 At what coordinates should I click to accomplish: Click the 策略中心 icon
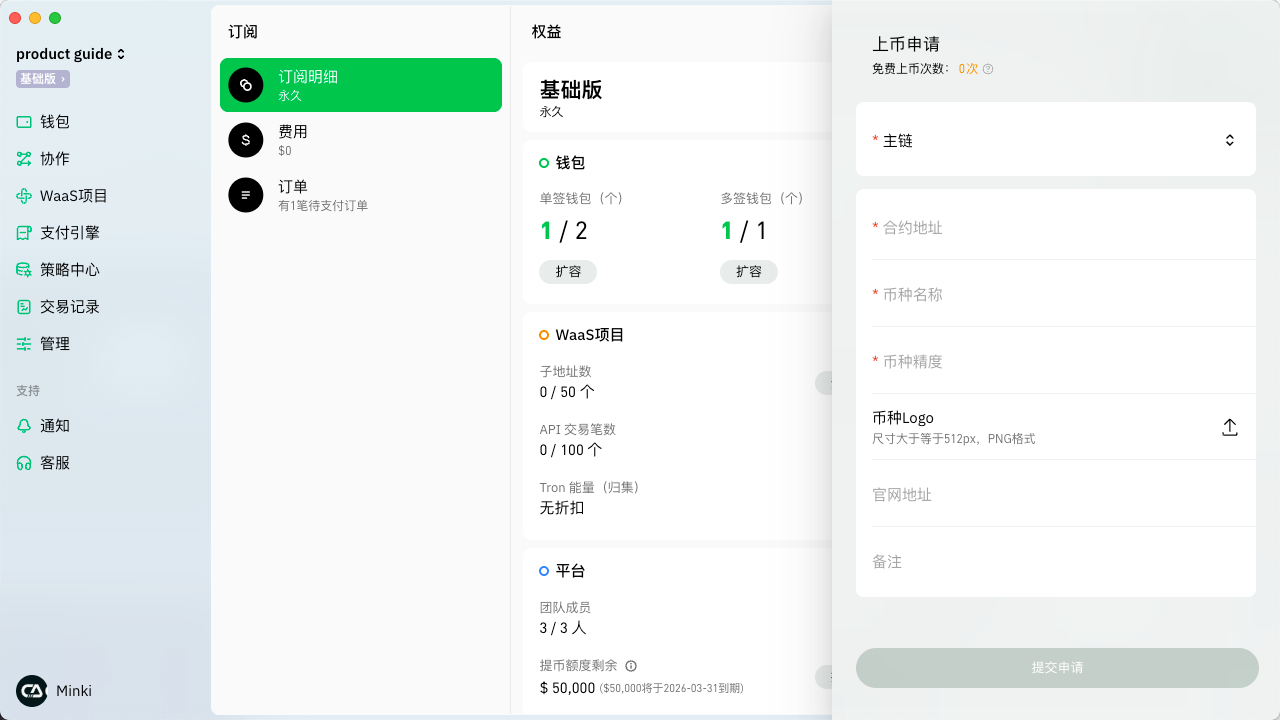(24, 270)
